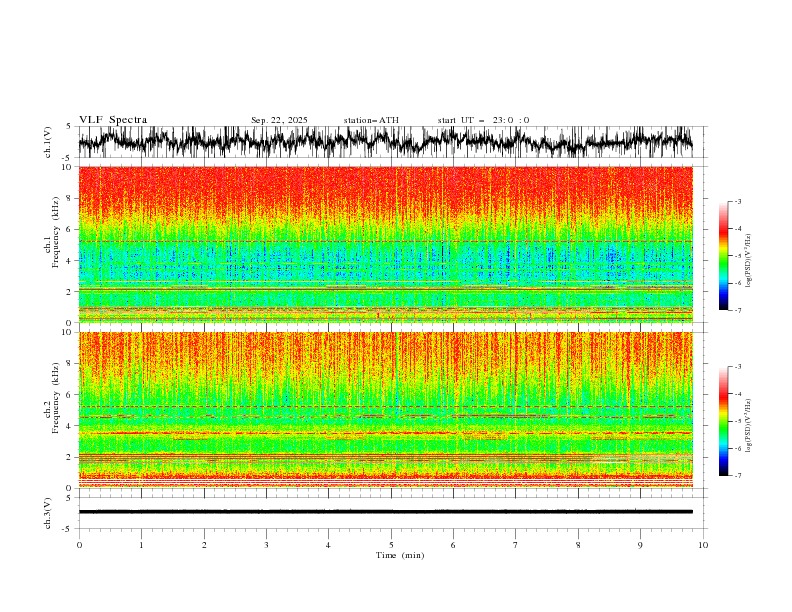Click the ch.1 spectrogram color scale bar
This screenshot has height=612, width=792.
(x=723, y=255)
